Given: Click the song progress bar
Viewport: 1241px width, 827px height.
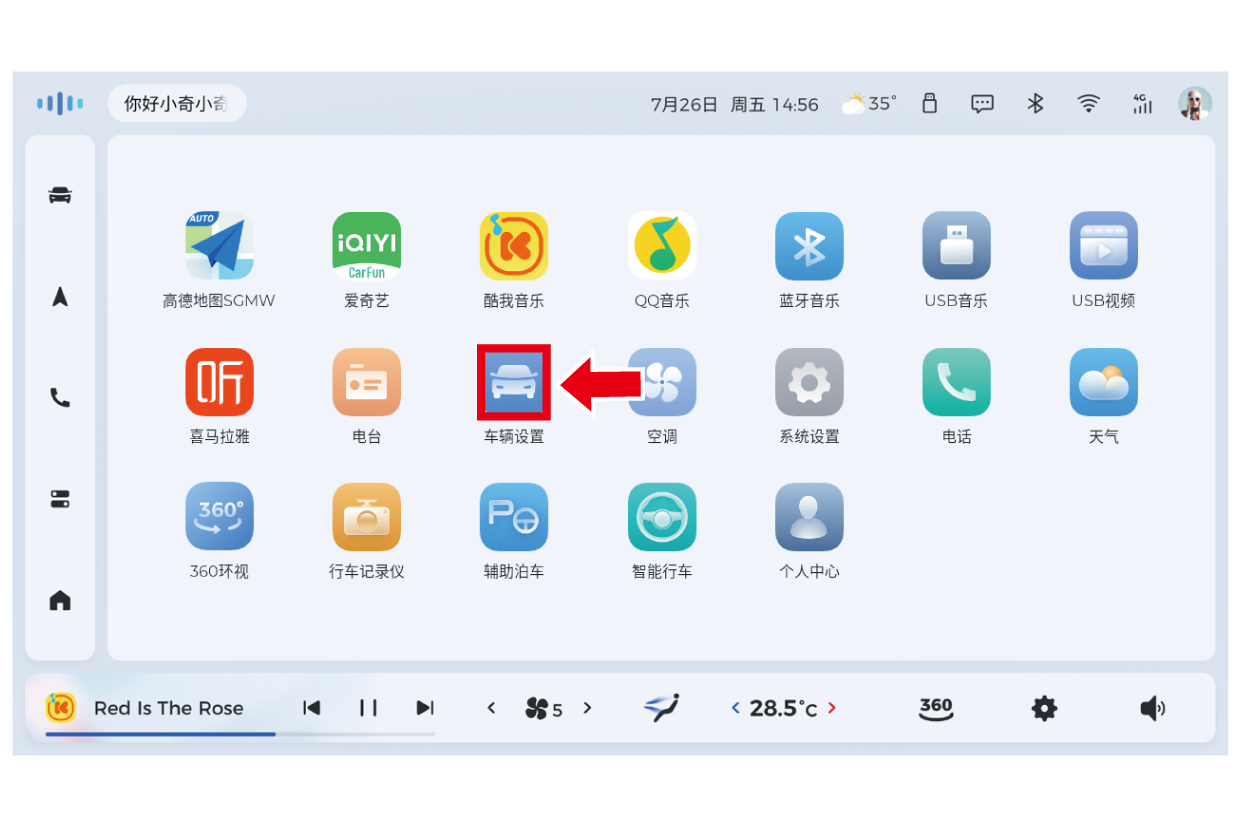Looking at the screenshot, I should tap(240, 734).
